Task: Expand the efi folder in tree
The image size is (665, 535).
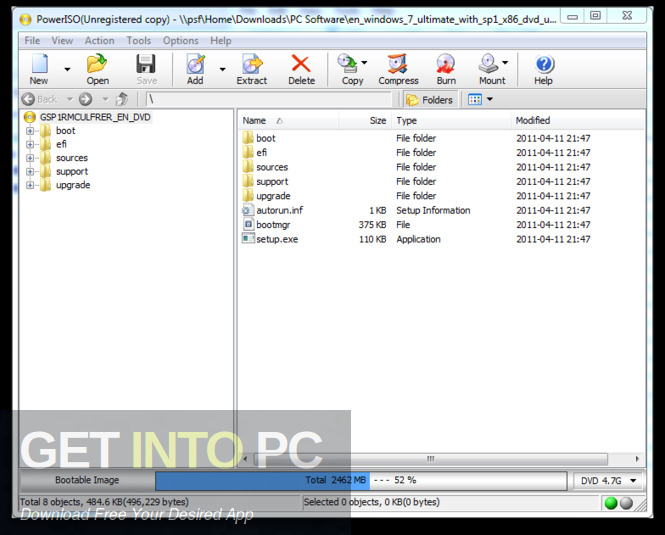Action: (x=30, y=144)
